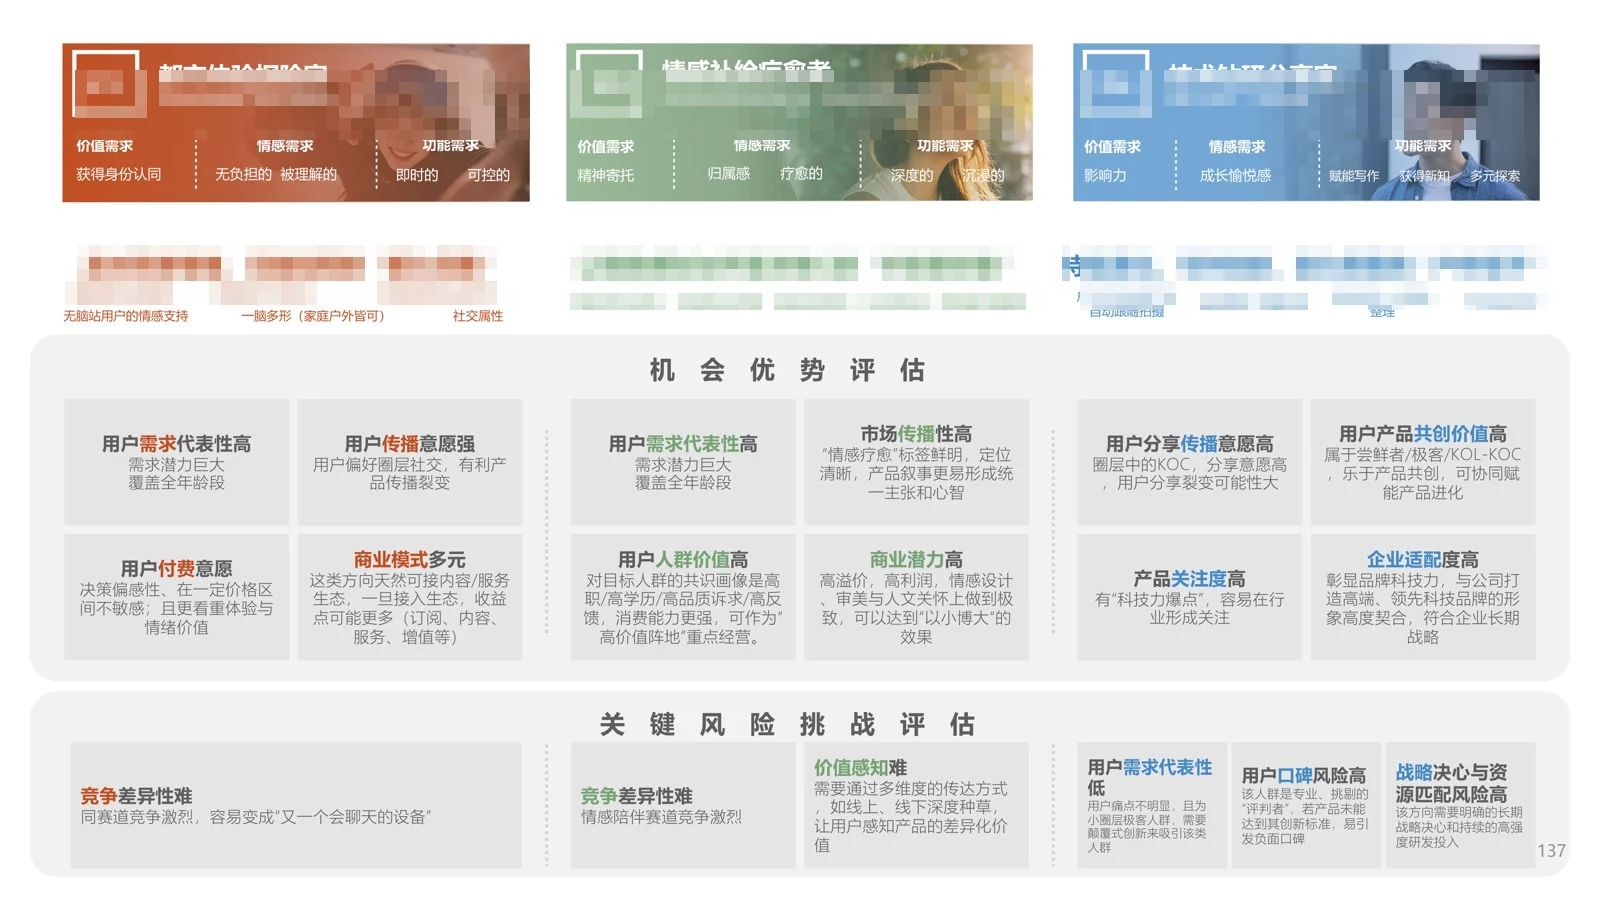Image resolution: width=1600 pixels, height=900 pixels.
Task: Select the 用户需求代表性低 risk card
Action: [x=1152, y=805]
